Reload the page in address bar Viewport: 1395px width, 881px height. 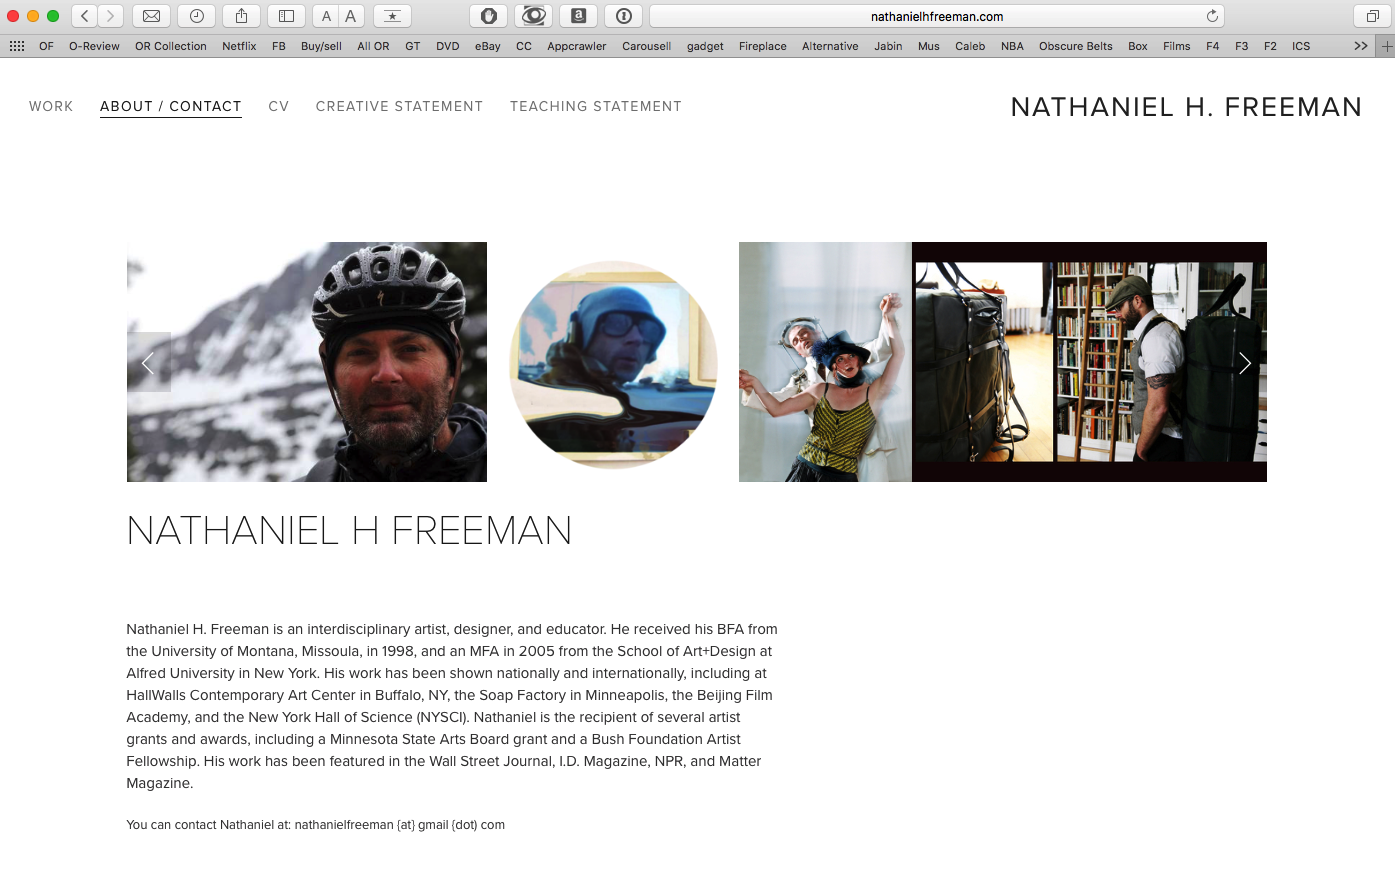1212,16
